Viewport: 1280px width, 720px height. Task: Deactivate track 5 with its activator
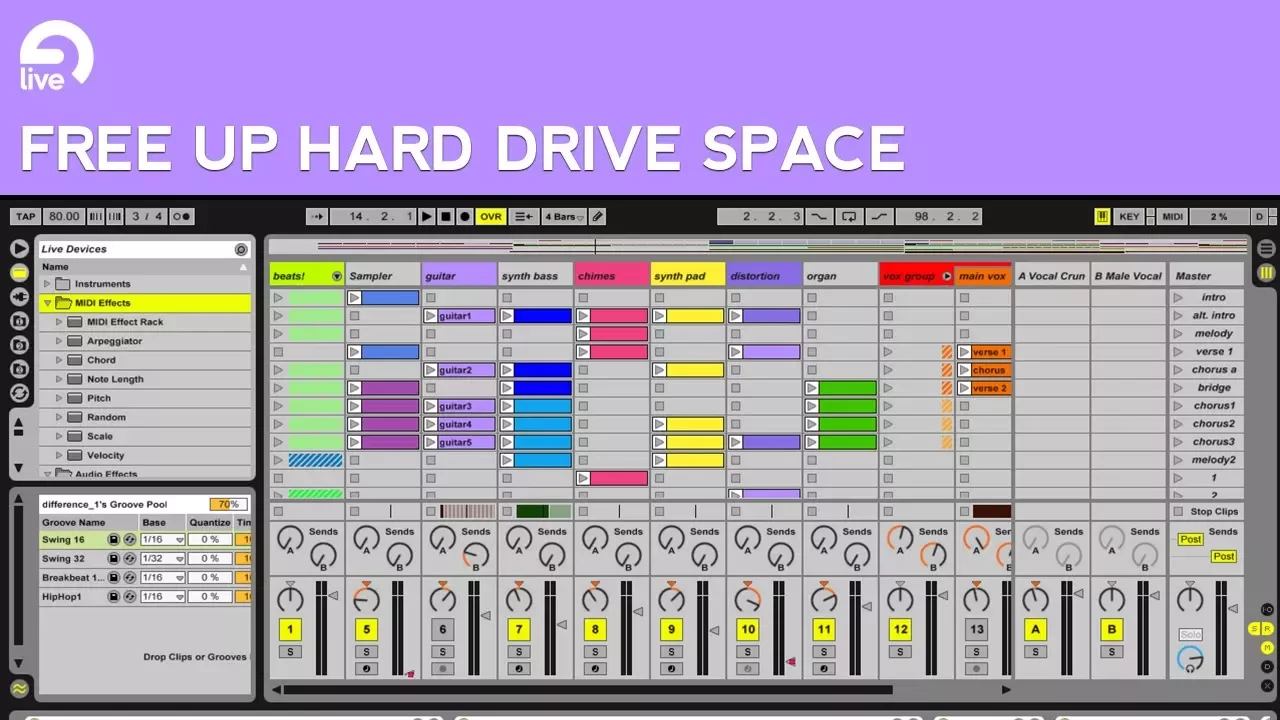(366, 629)
